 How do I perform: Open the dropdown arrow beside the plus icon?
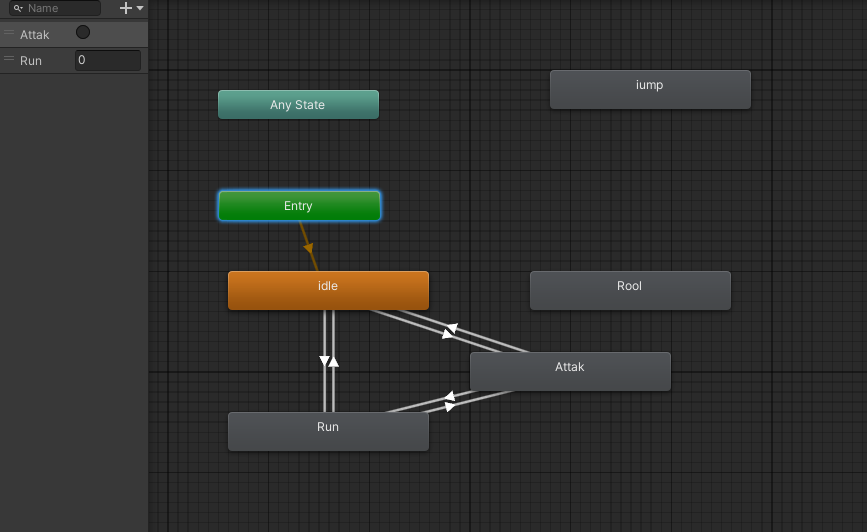(140, 8)
